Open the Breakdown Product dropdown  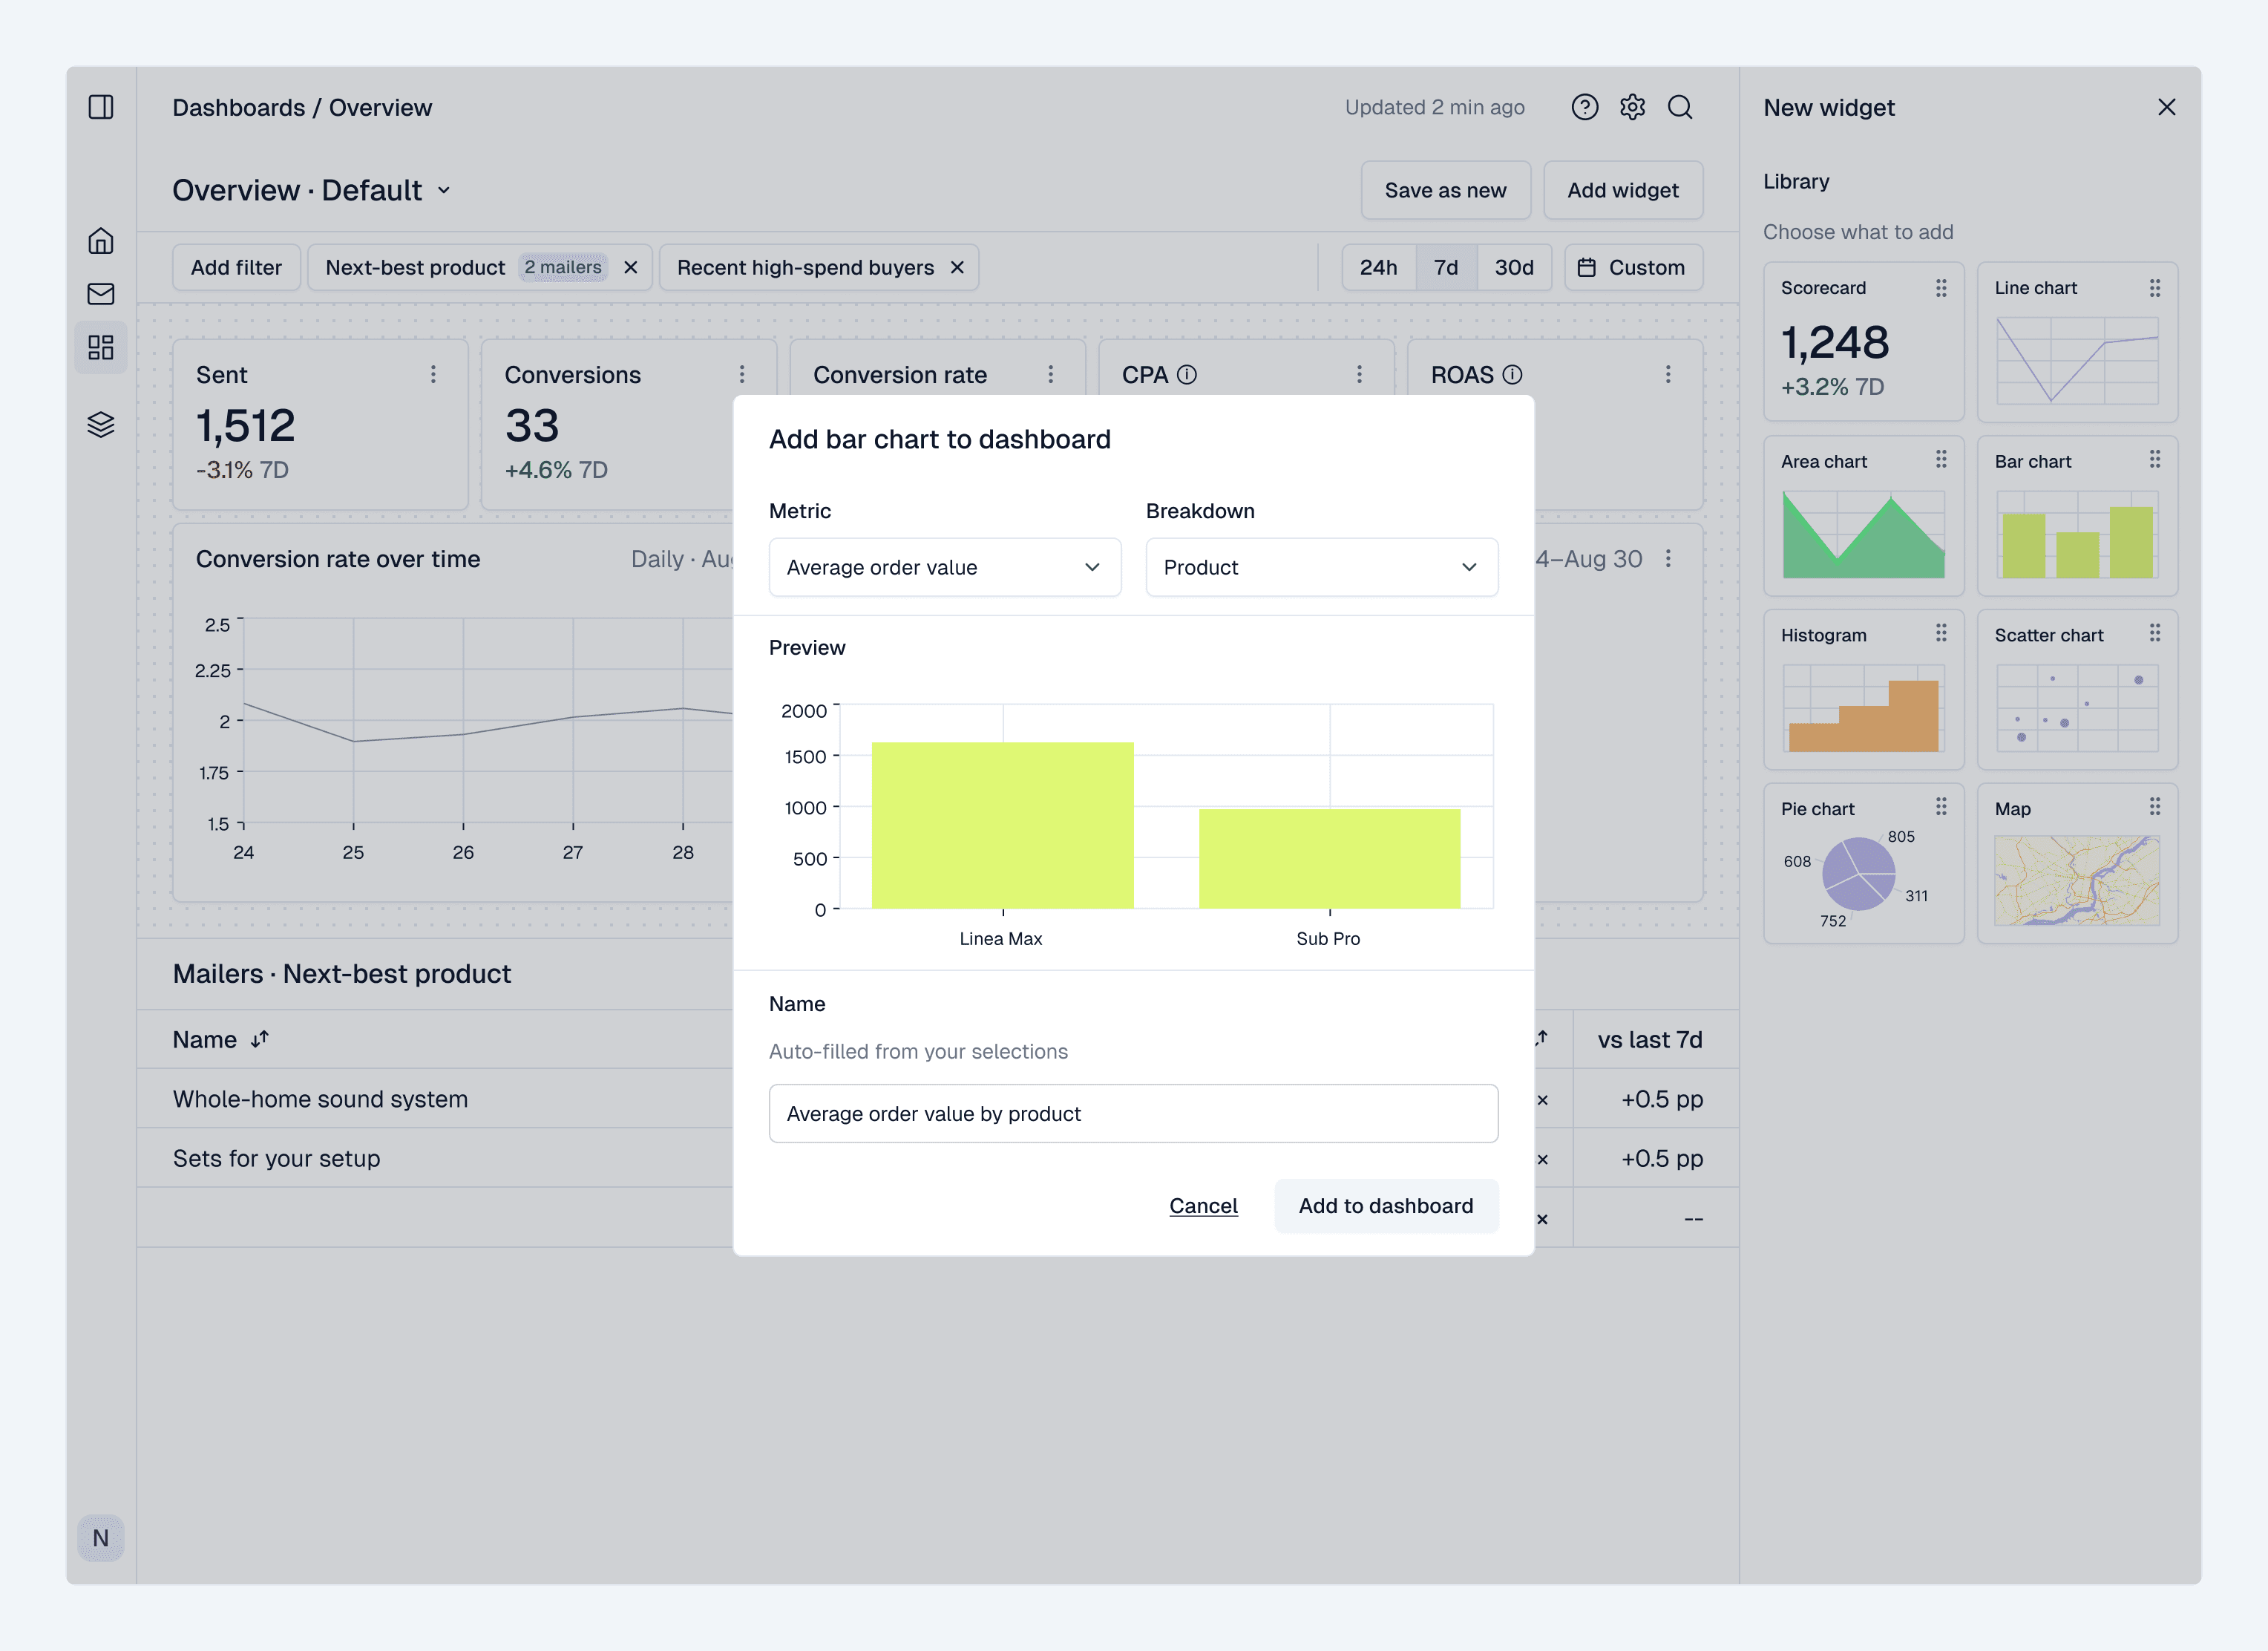pyautogui.click(x=1321, y=567)
